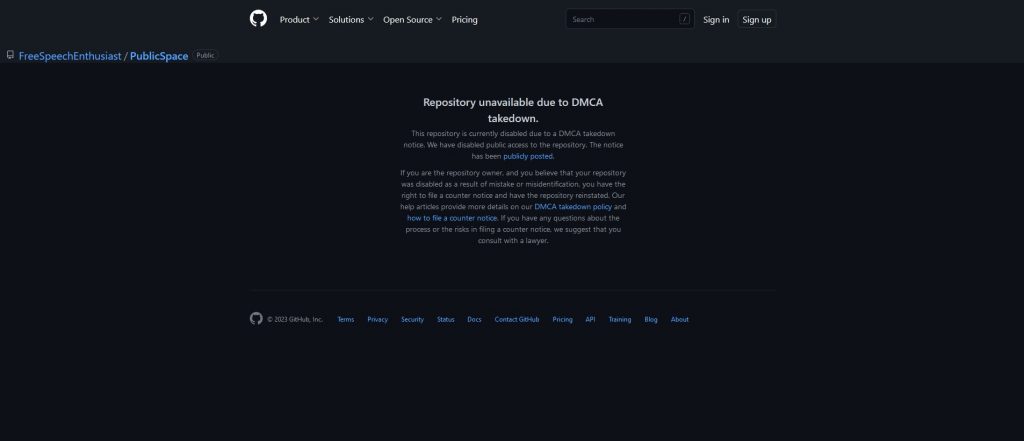Click the slash shortcut icon in search box
The width and height of the screenshot is (1024, 441).
(x=684, y=19)
